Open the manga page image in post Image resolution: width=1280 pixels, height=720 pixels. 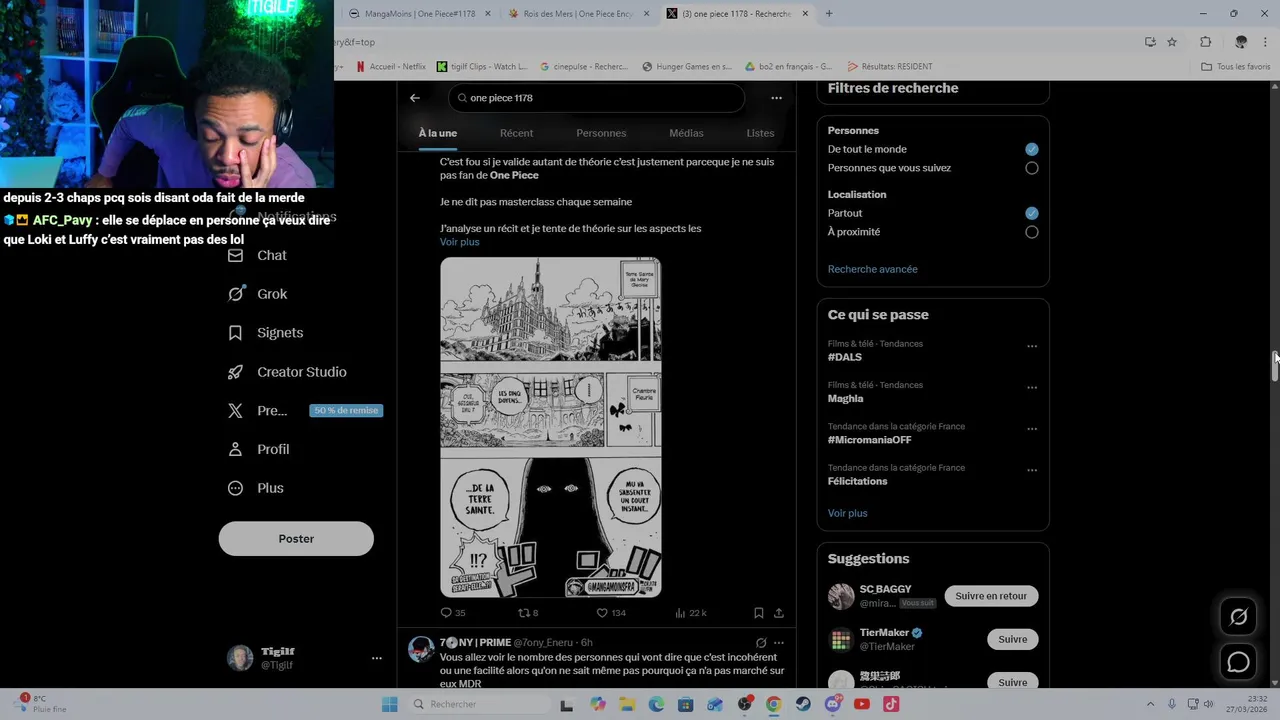pyautogui.click(x=551, y=427)
